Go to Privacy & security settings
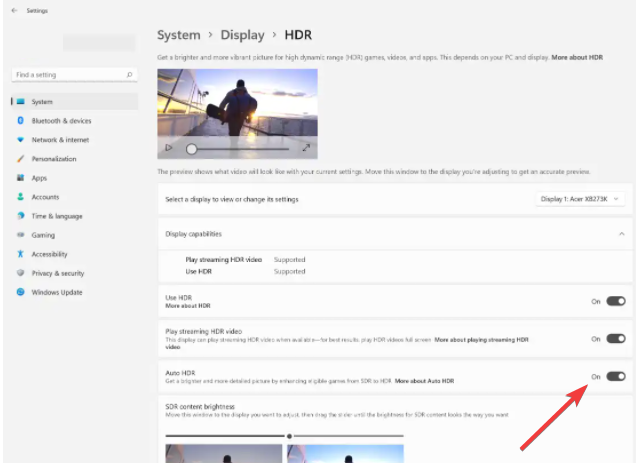 click(x=57, y=273)
